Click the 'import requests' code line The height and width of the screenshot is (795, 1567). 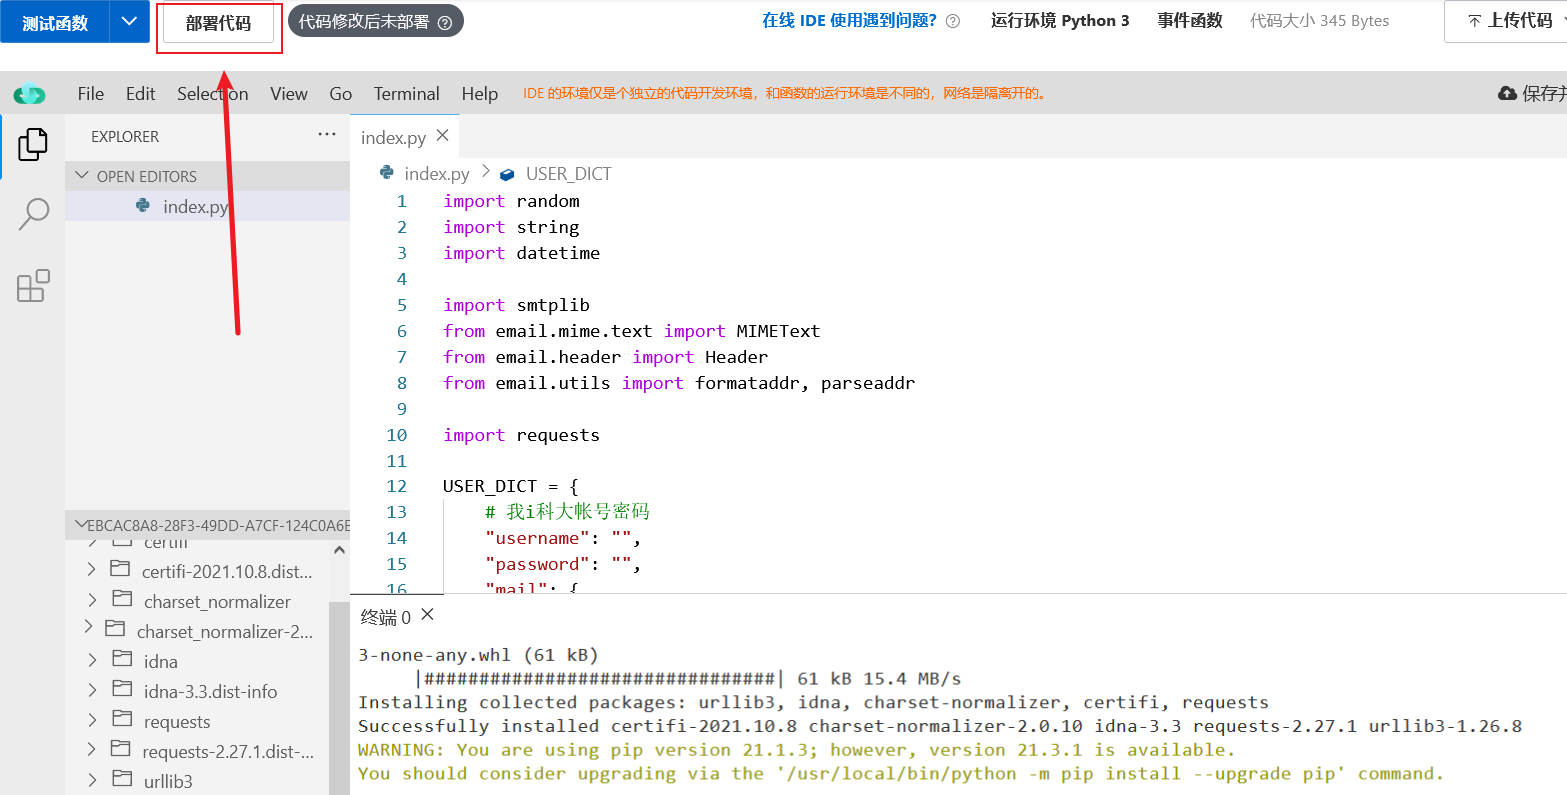(521, 435)
